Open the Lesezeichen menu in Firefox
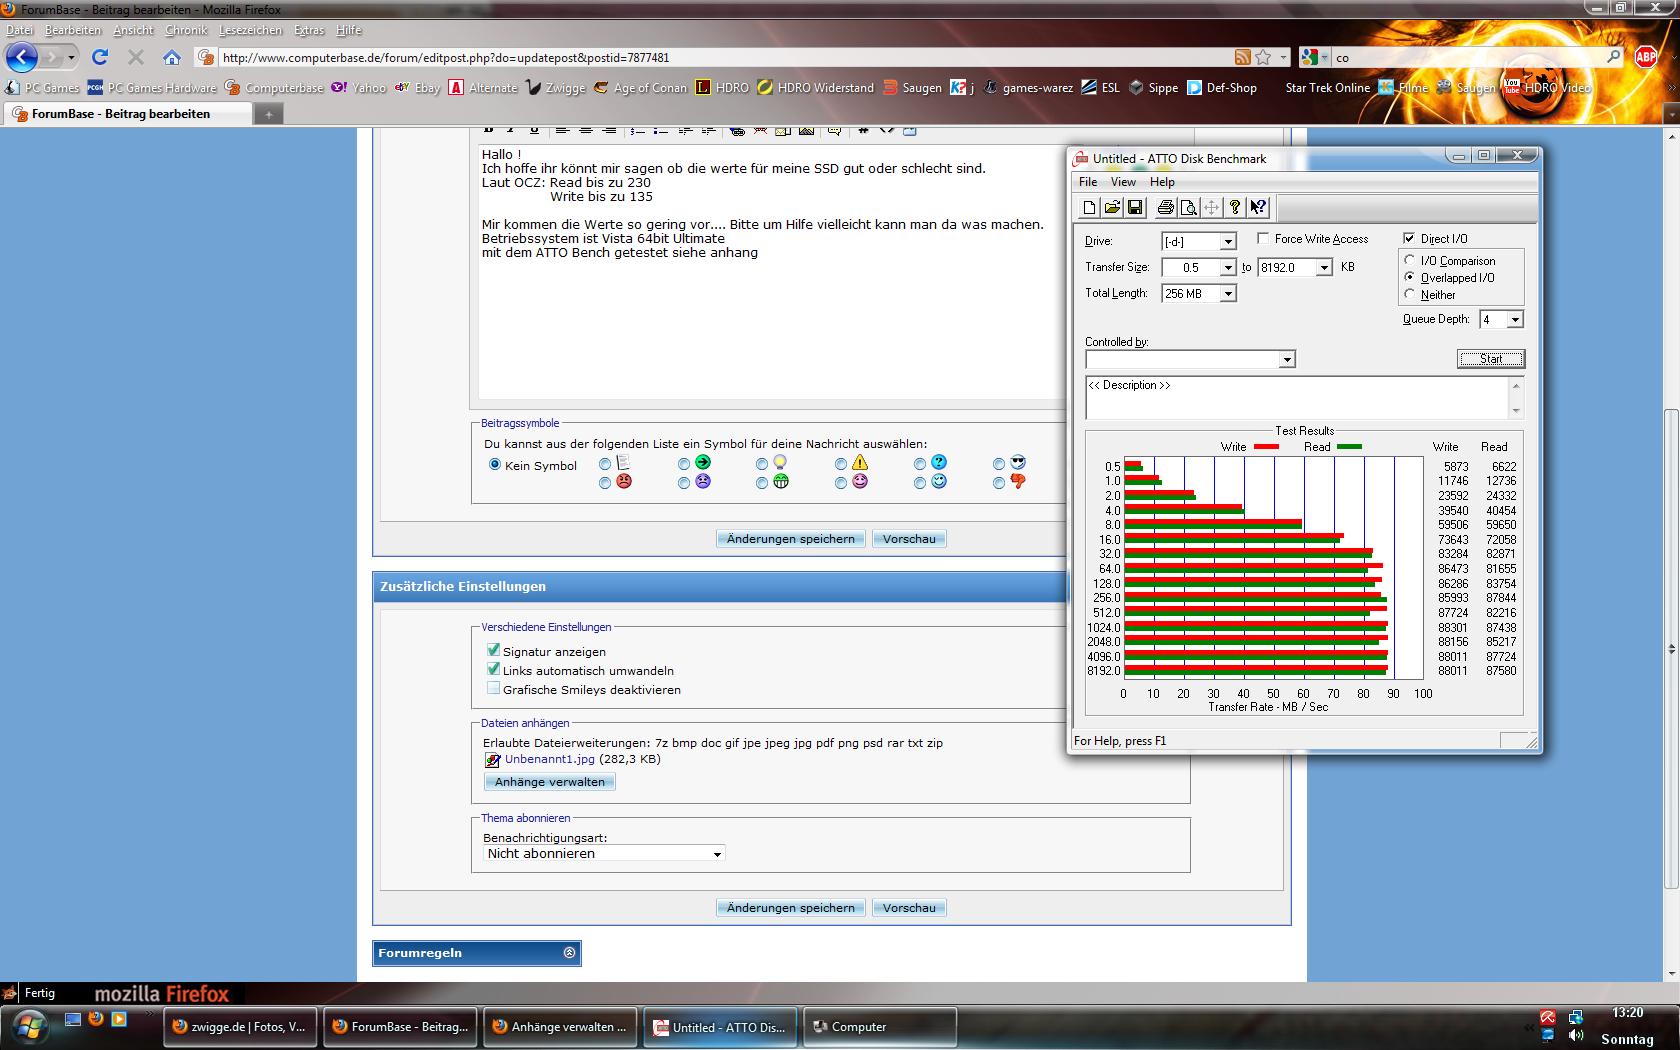 pos(250,30)
